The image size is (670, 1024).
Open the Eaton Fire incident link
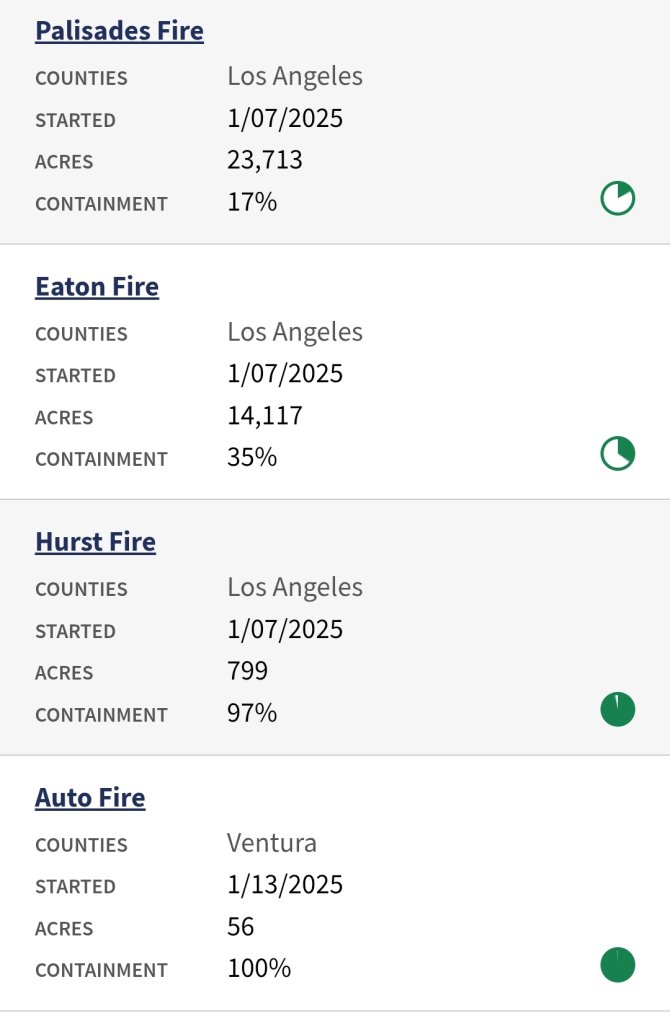97,287
